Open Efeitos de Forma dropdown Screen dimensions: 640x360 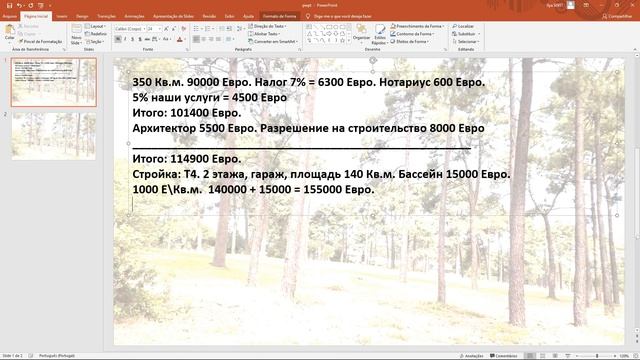tap(409, 42)
